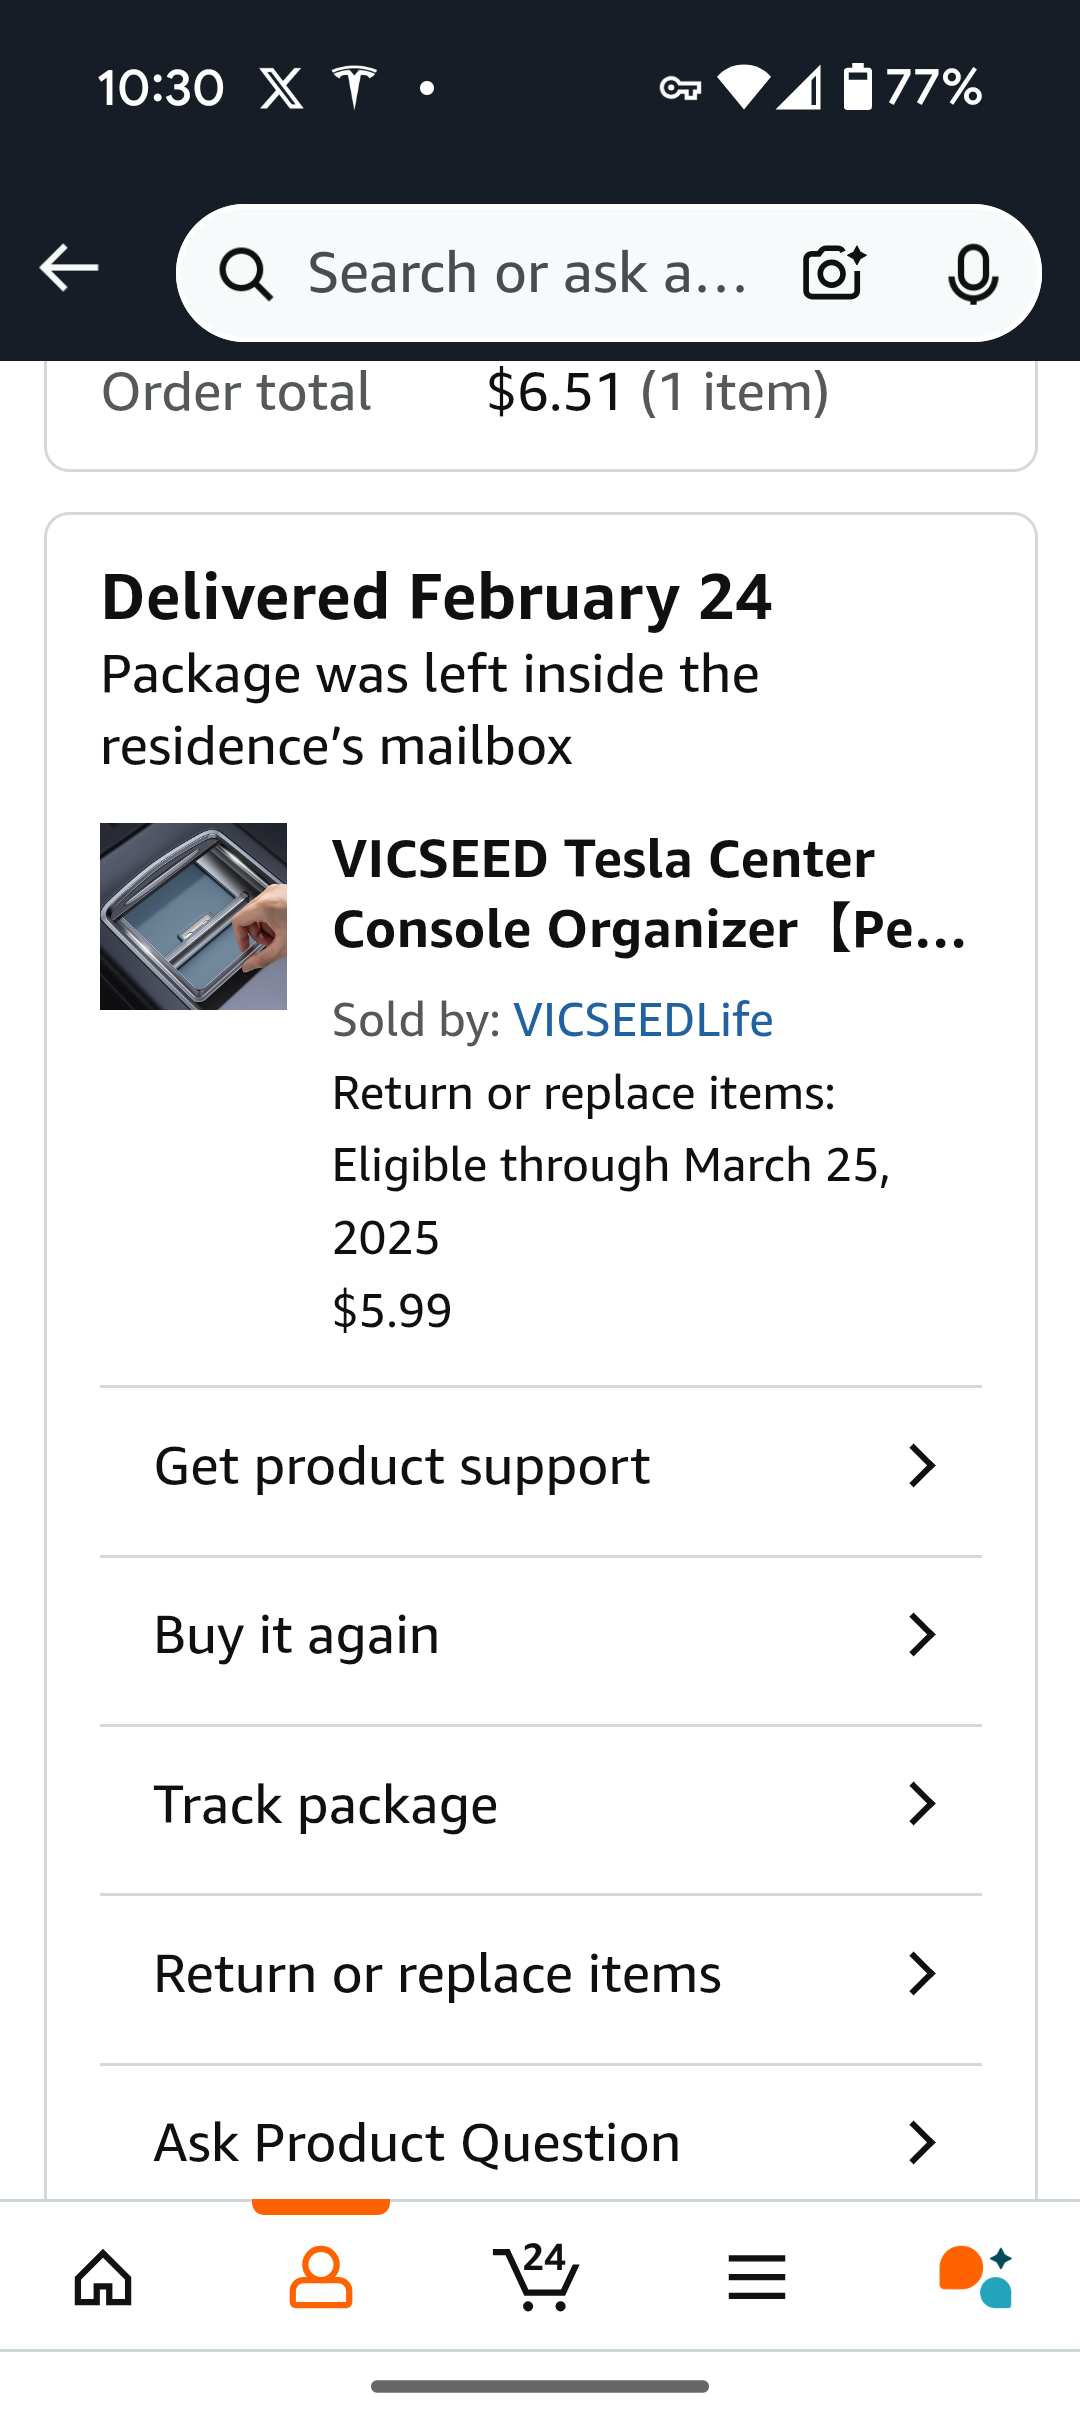Screen dimensions: 1080x2424
Task: Open the hamburger menu tab
Action: [757, 2278]
